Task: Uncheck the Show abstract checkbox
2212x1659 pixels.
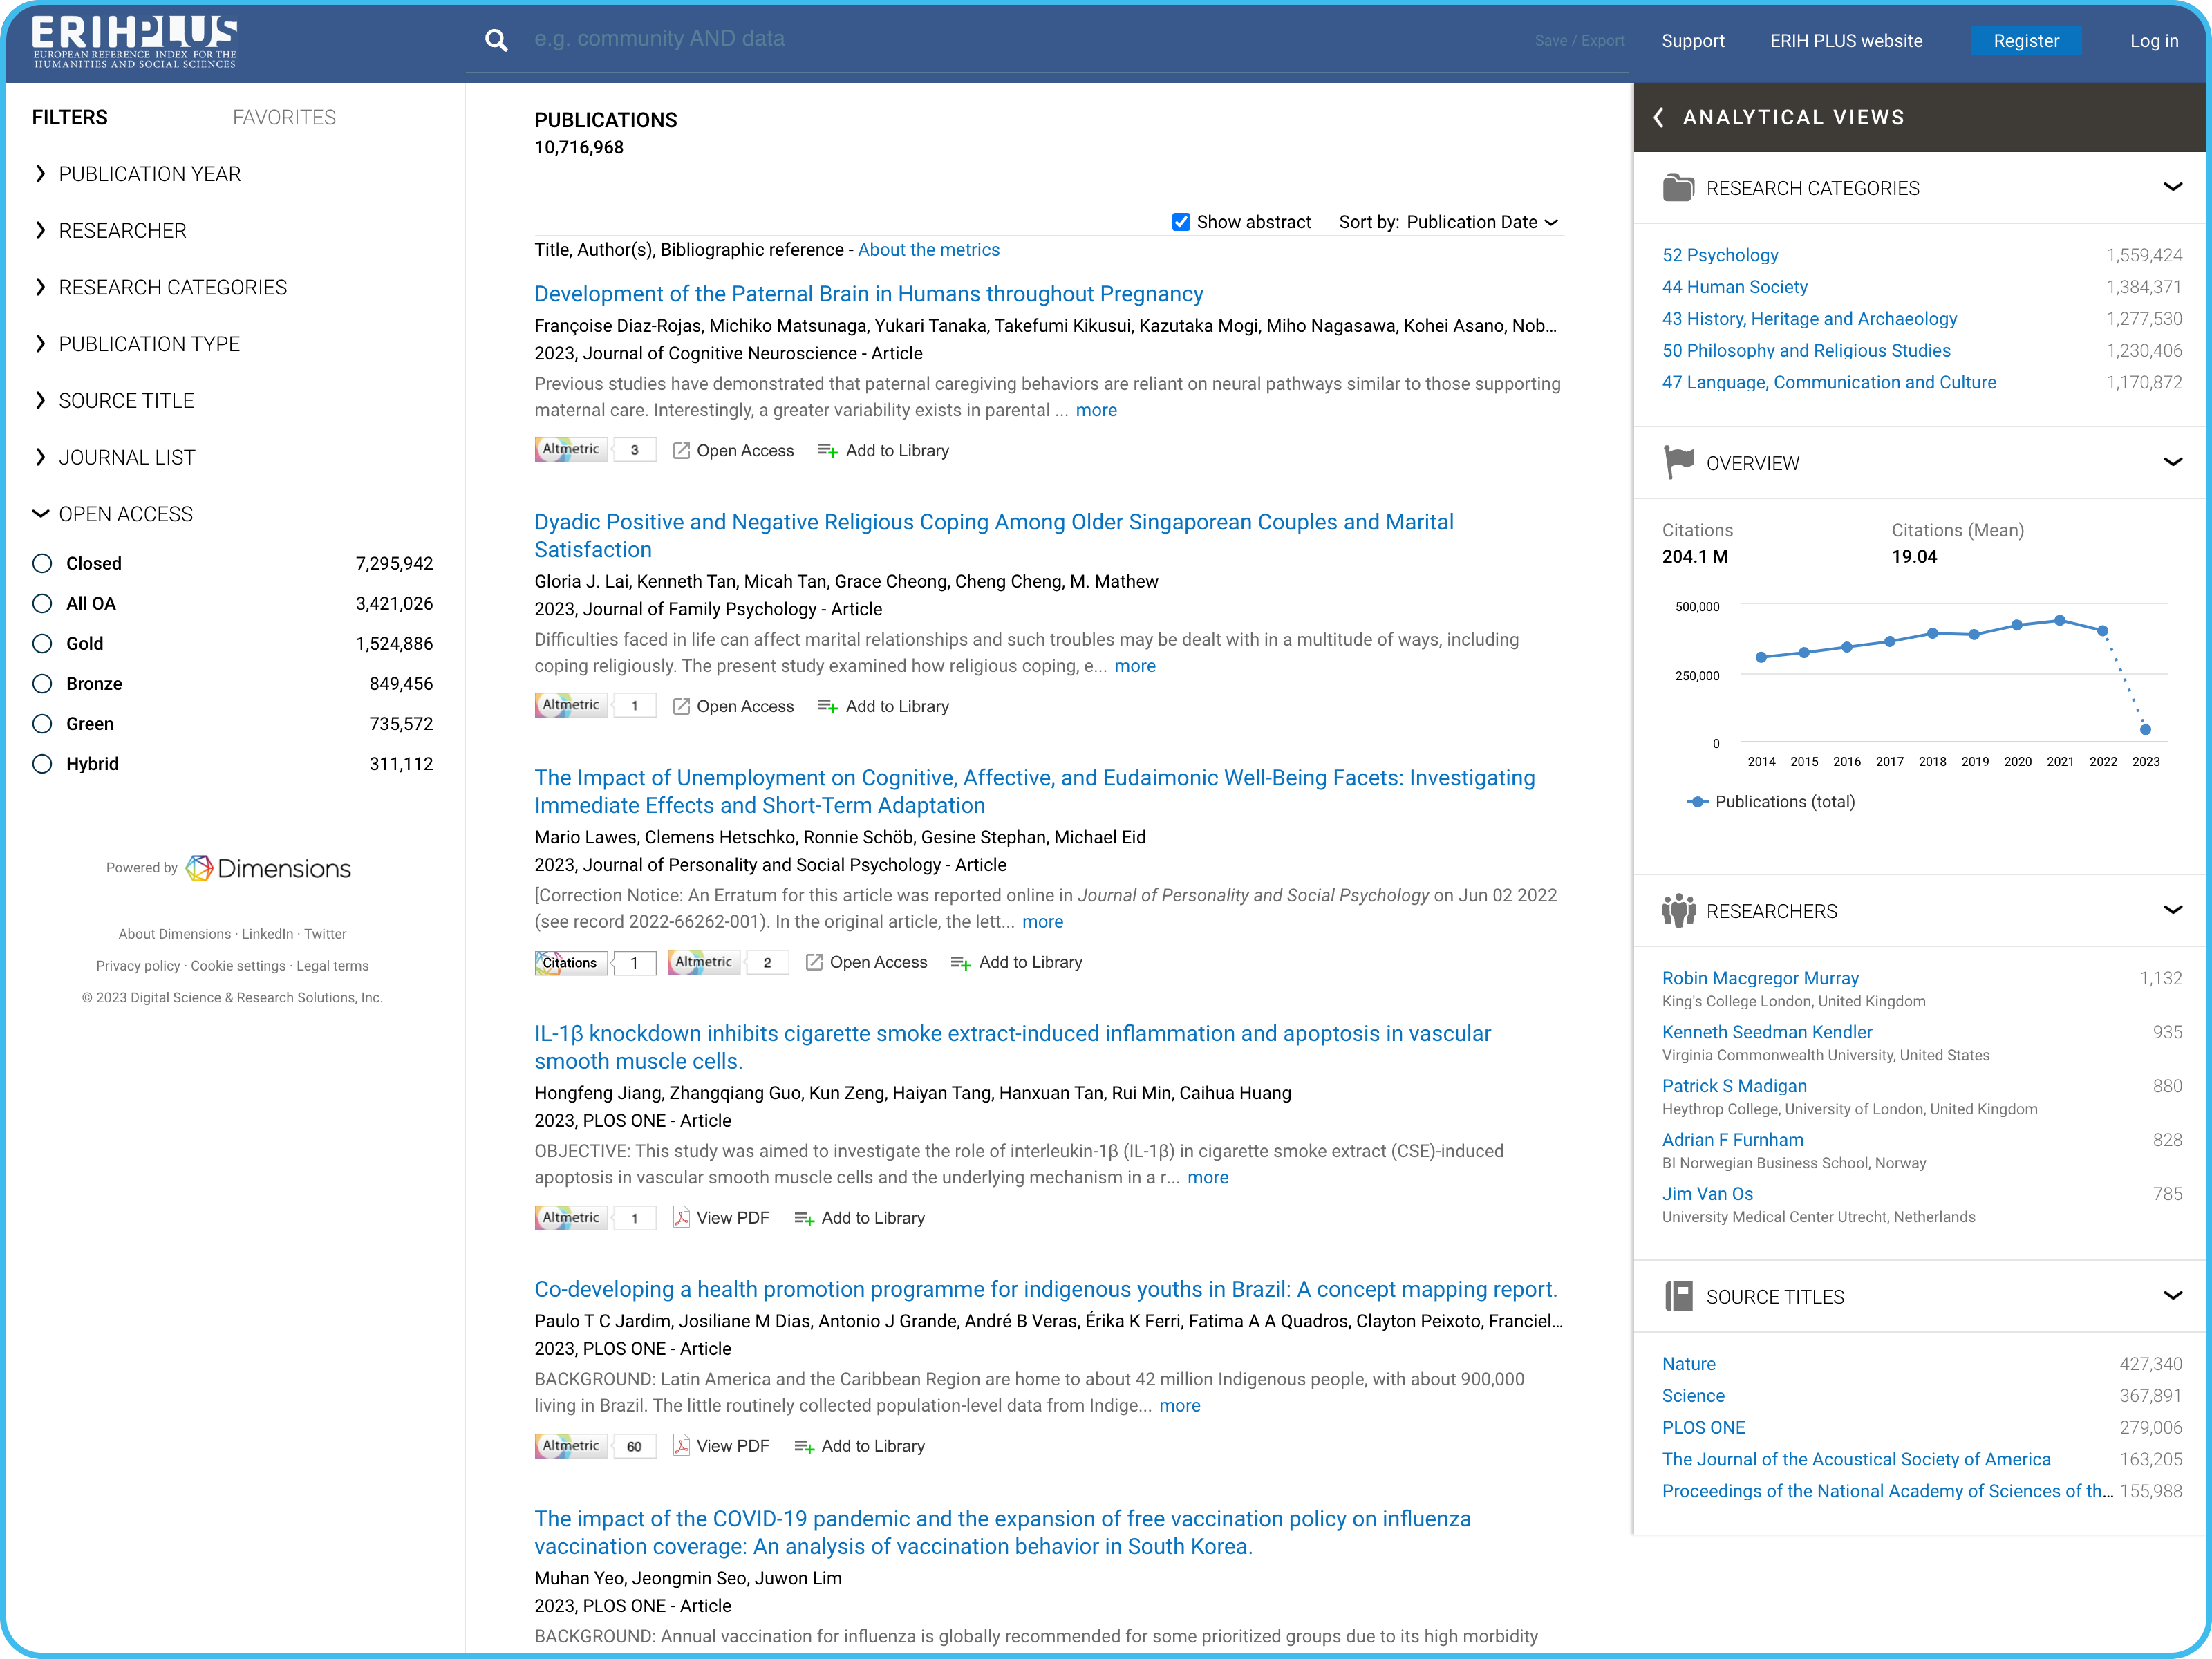Action: (1181, 222)
